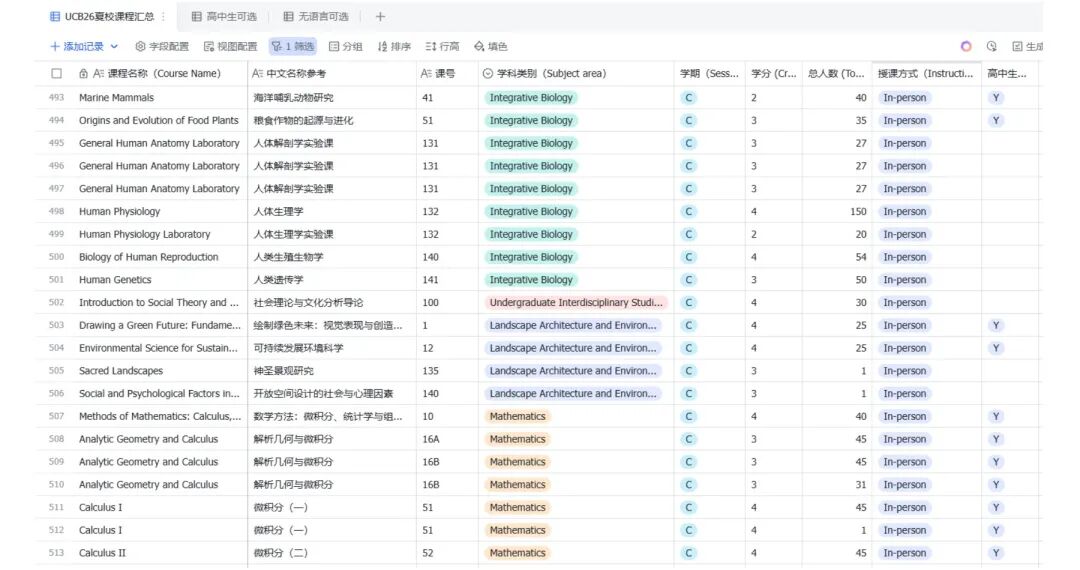The width and height of the screenshot is (1080, 570).
Task: Adjust 行高 row height
Action: click(442, 46)
